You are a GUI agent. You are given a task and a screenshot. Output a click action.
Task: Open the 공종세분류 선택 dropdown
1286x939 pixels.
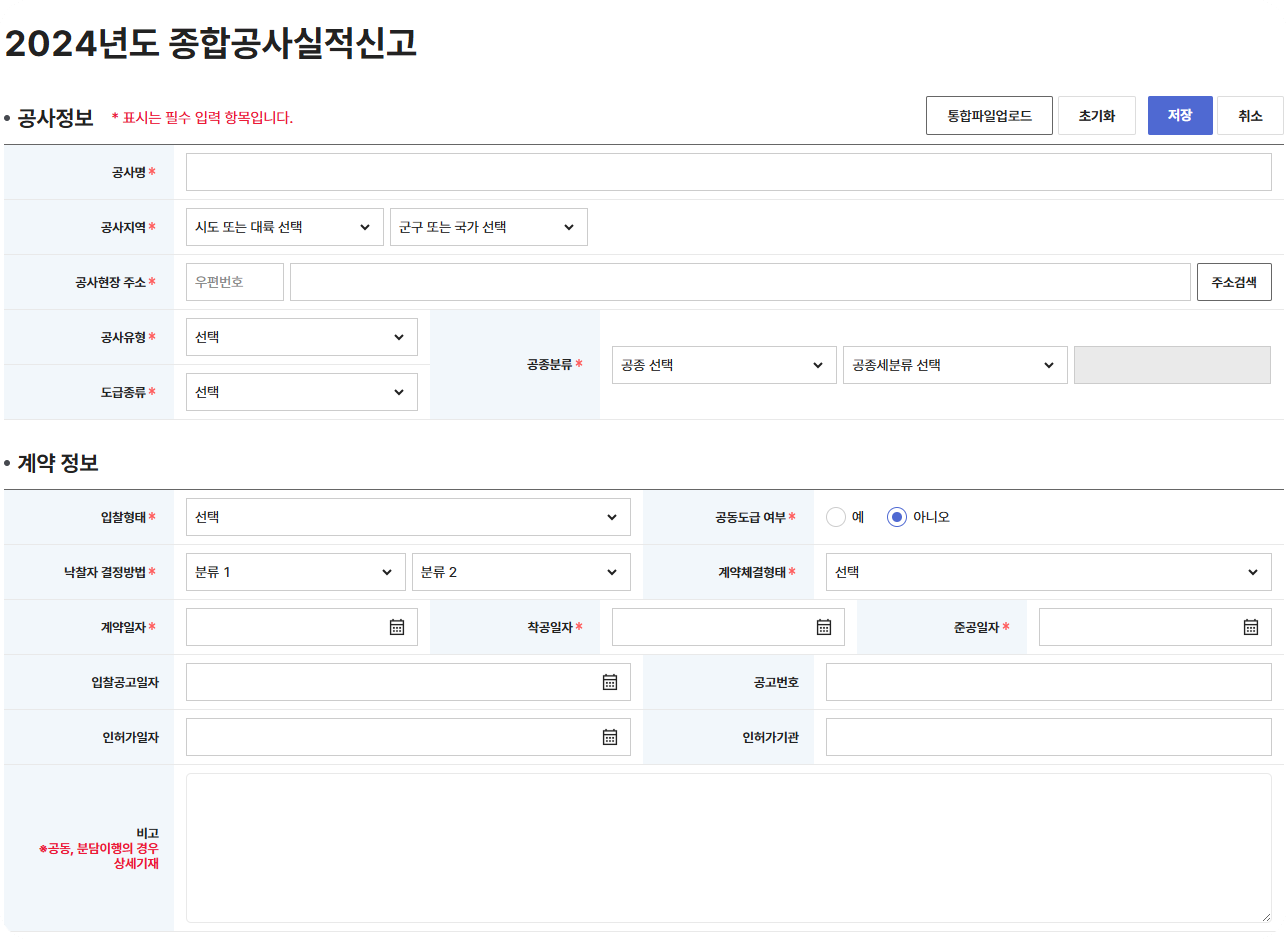pos(954,364)
